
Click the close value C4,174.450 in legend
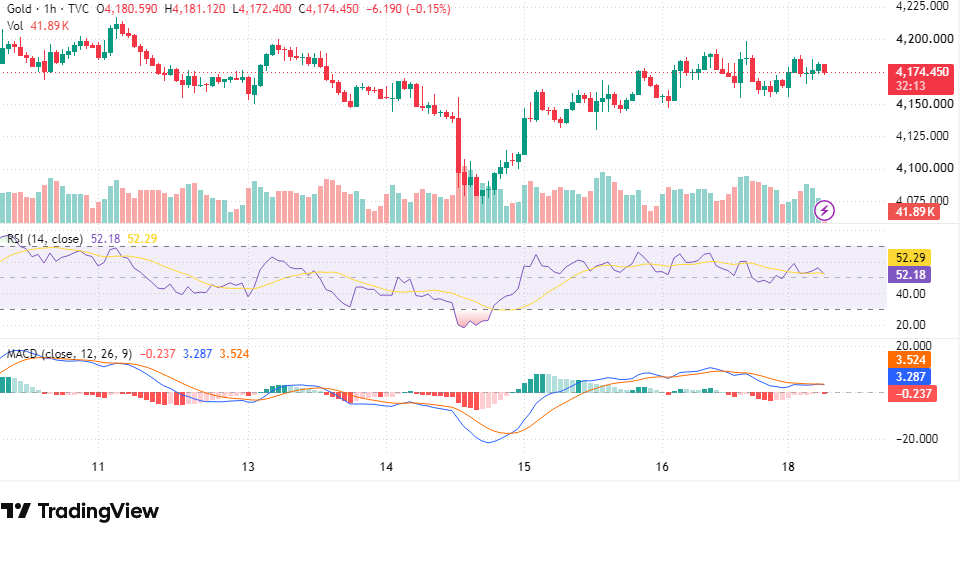(x=328, y=9)
